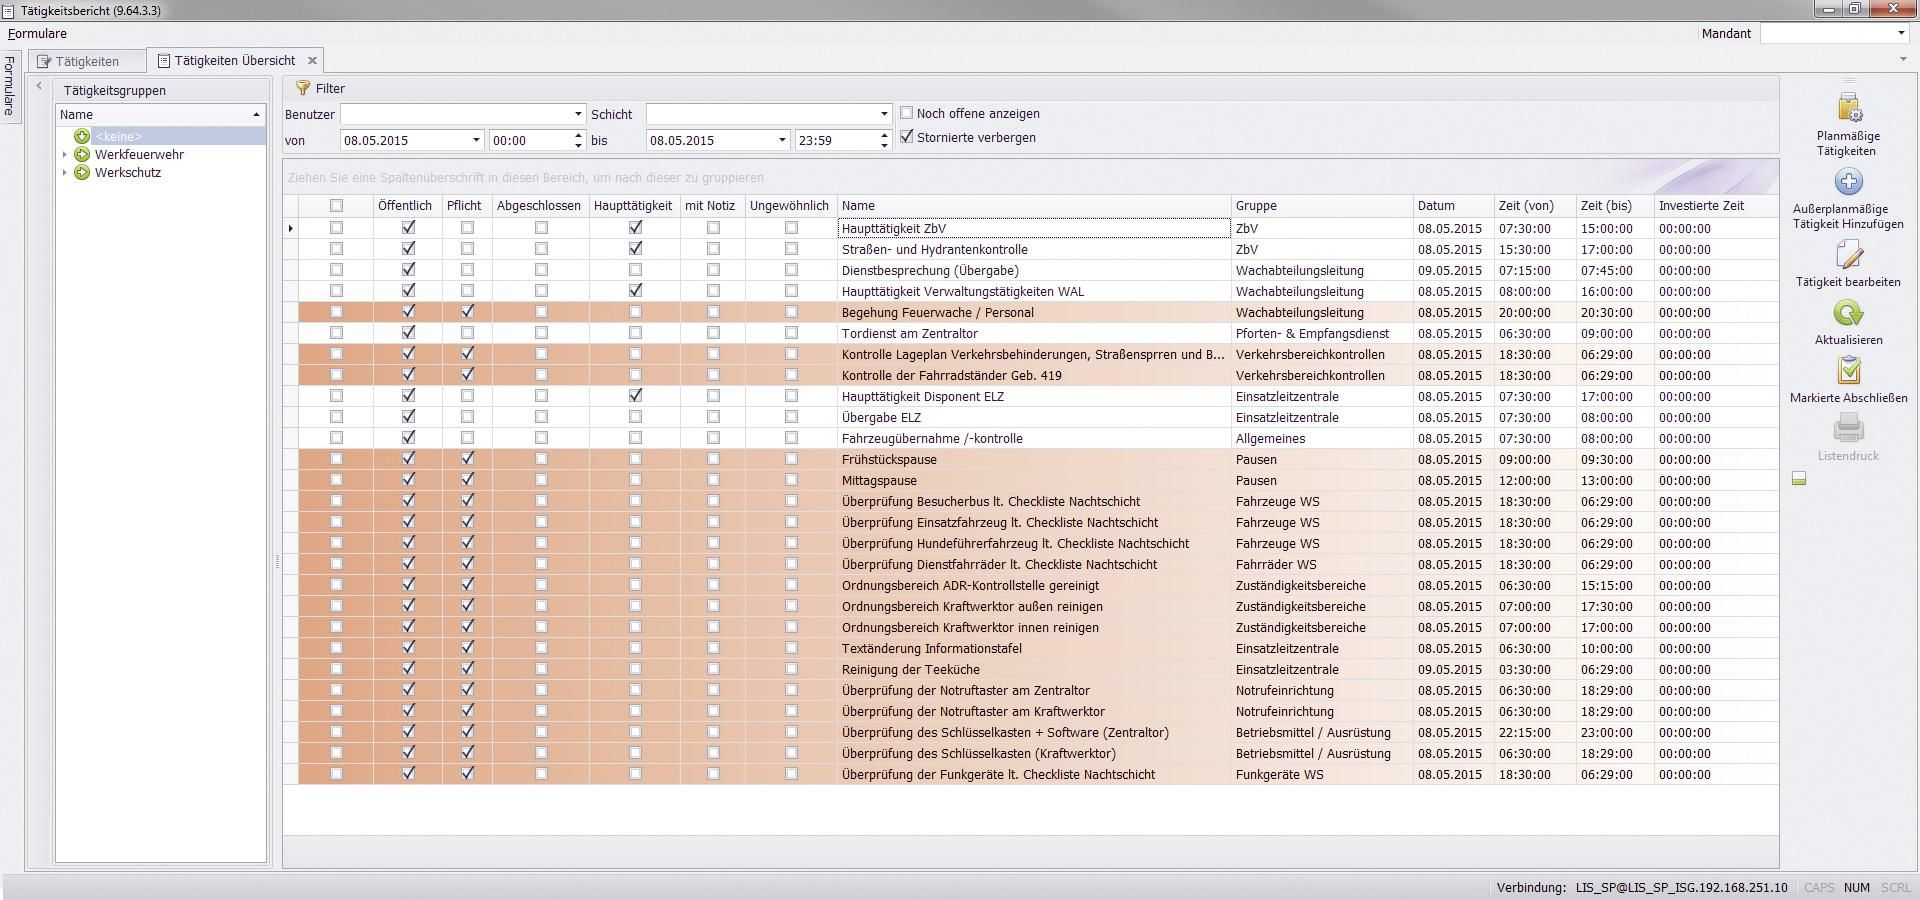Image resolution: width=1920 pixels, height=900 pixels.
Task: Select the Werkschutz group
Action: point(128,172)
